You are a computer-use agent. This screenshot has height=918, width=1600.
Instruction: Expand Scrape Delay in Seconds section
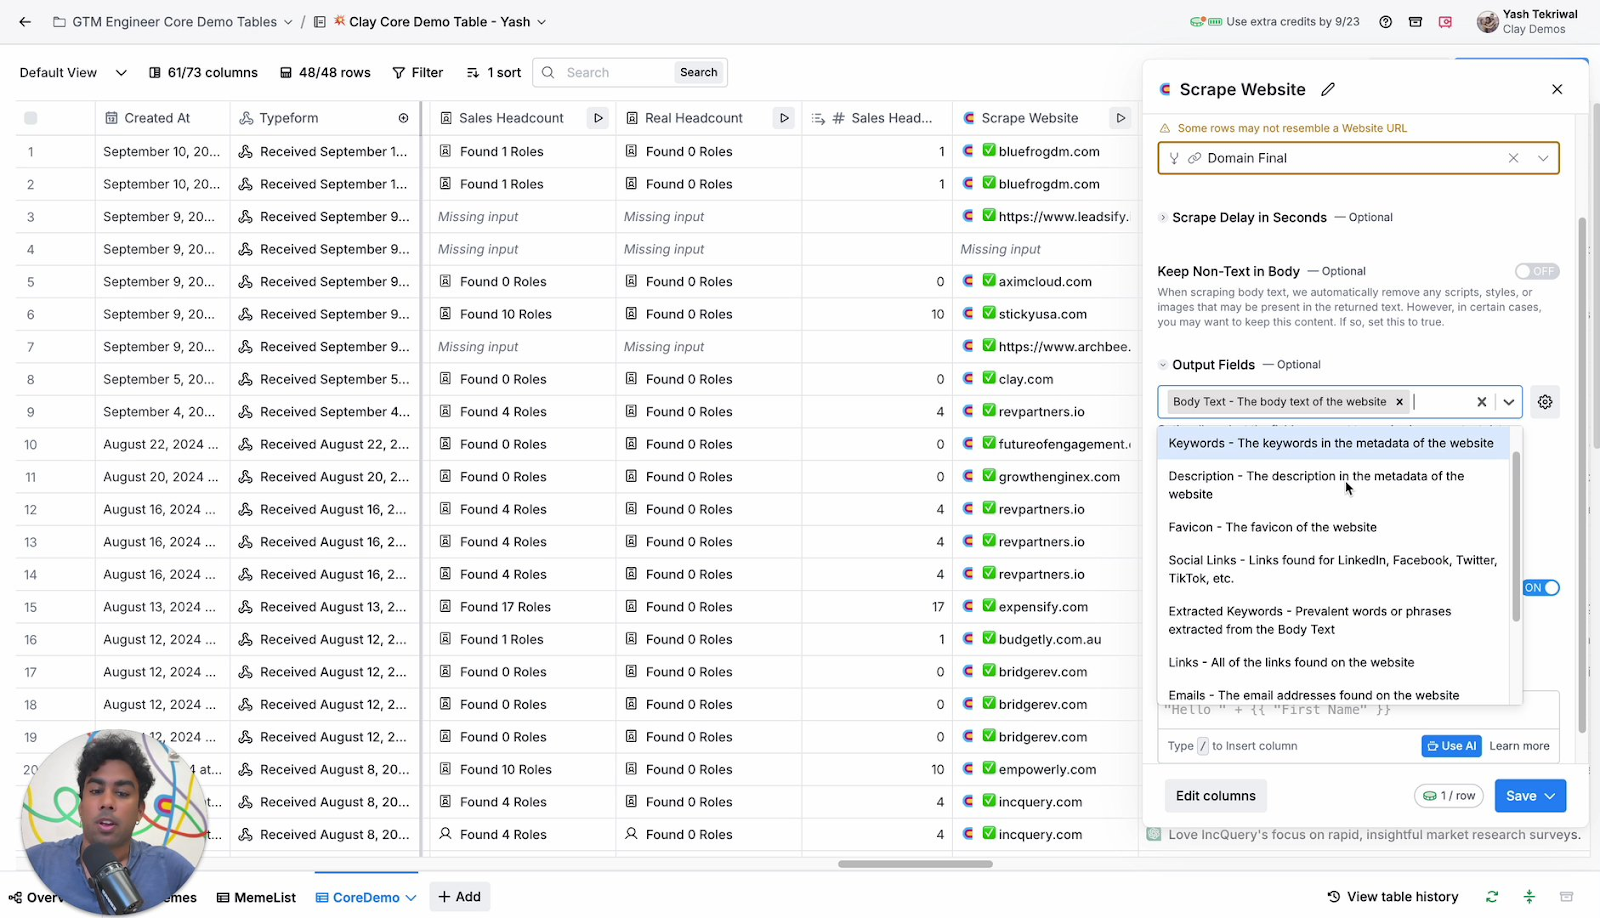point(1163,218)
